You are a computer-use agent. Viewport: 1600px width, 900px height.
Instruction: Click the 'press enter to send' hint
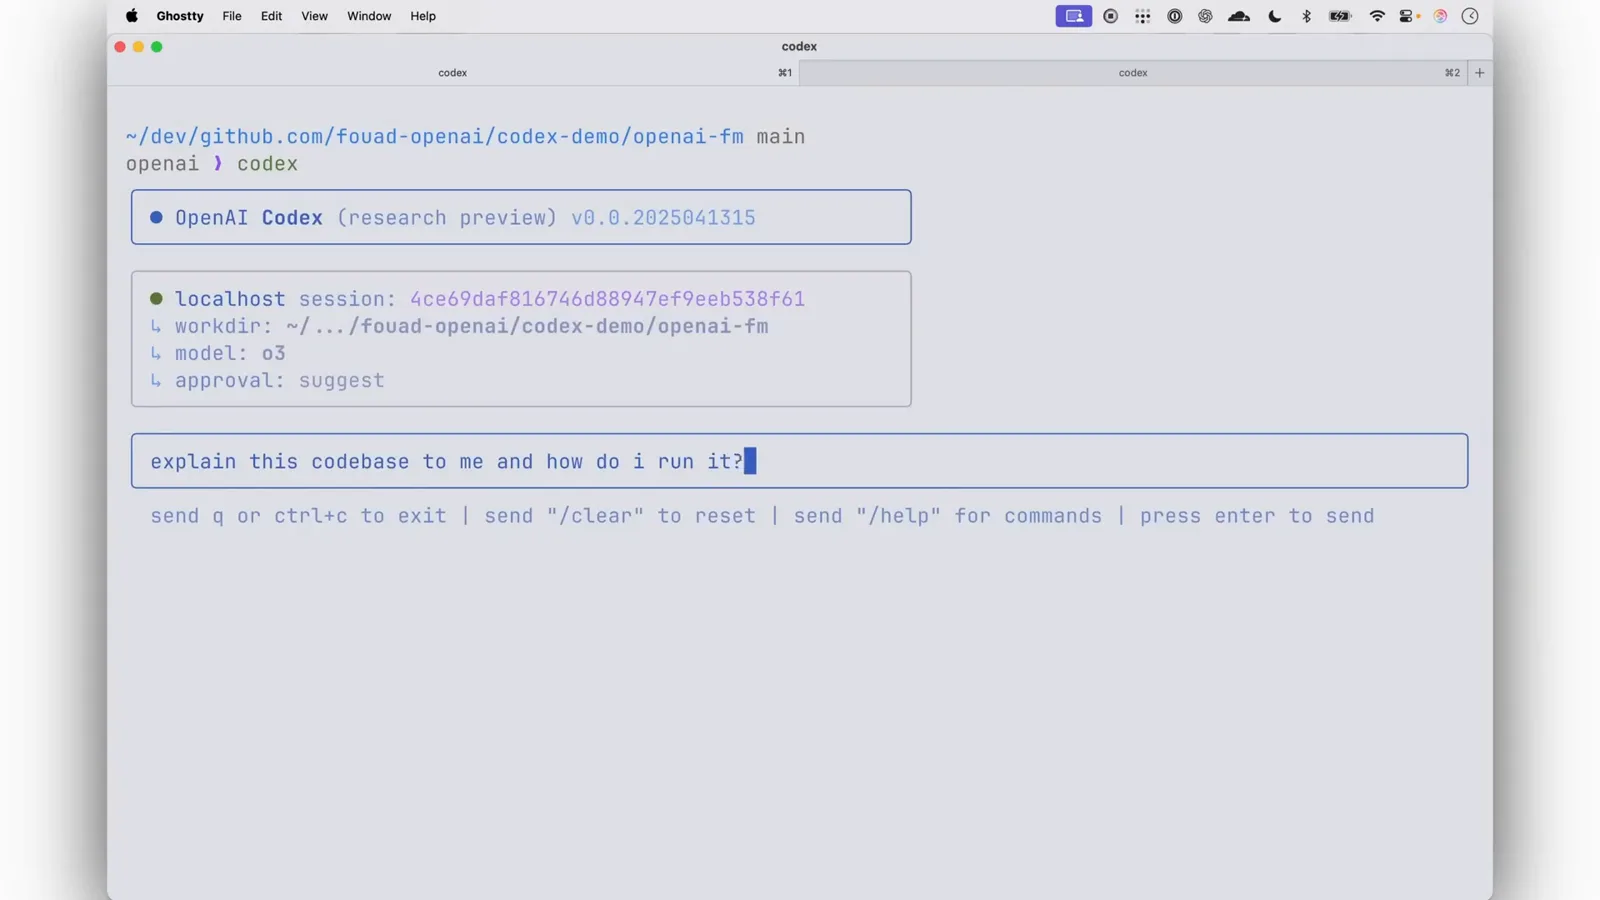click(1257, 516)
